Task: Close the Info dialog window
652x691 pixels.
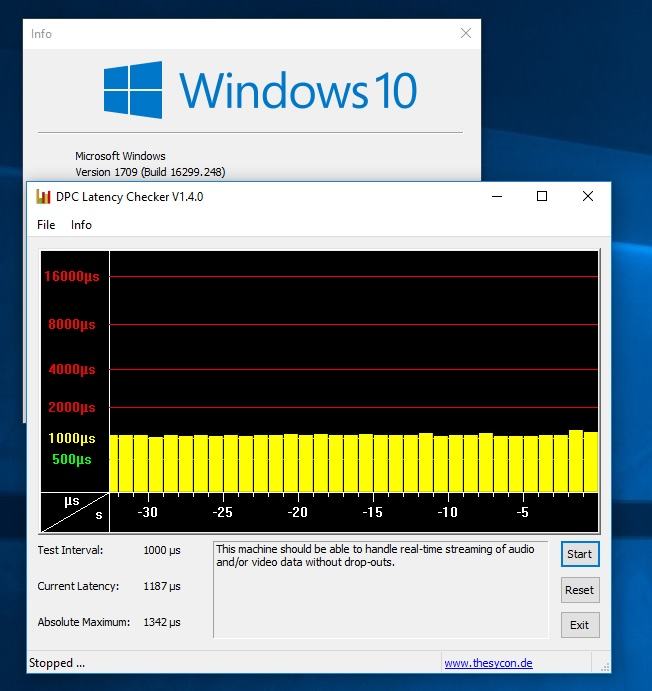Action: [466, 33]
